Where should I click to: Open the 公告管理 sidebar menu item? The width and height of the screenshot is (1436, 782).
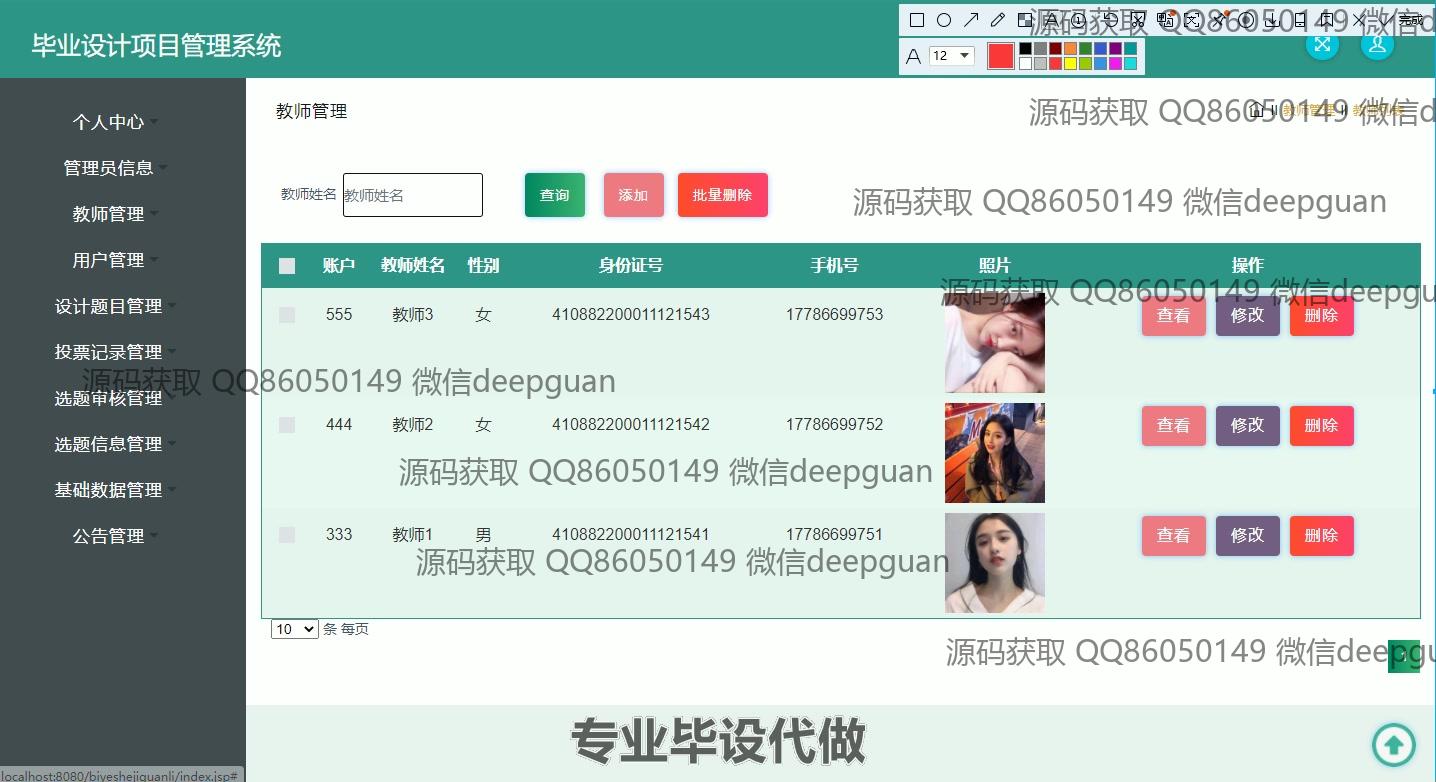click(109, 536)
